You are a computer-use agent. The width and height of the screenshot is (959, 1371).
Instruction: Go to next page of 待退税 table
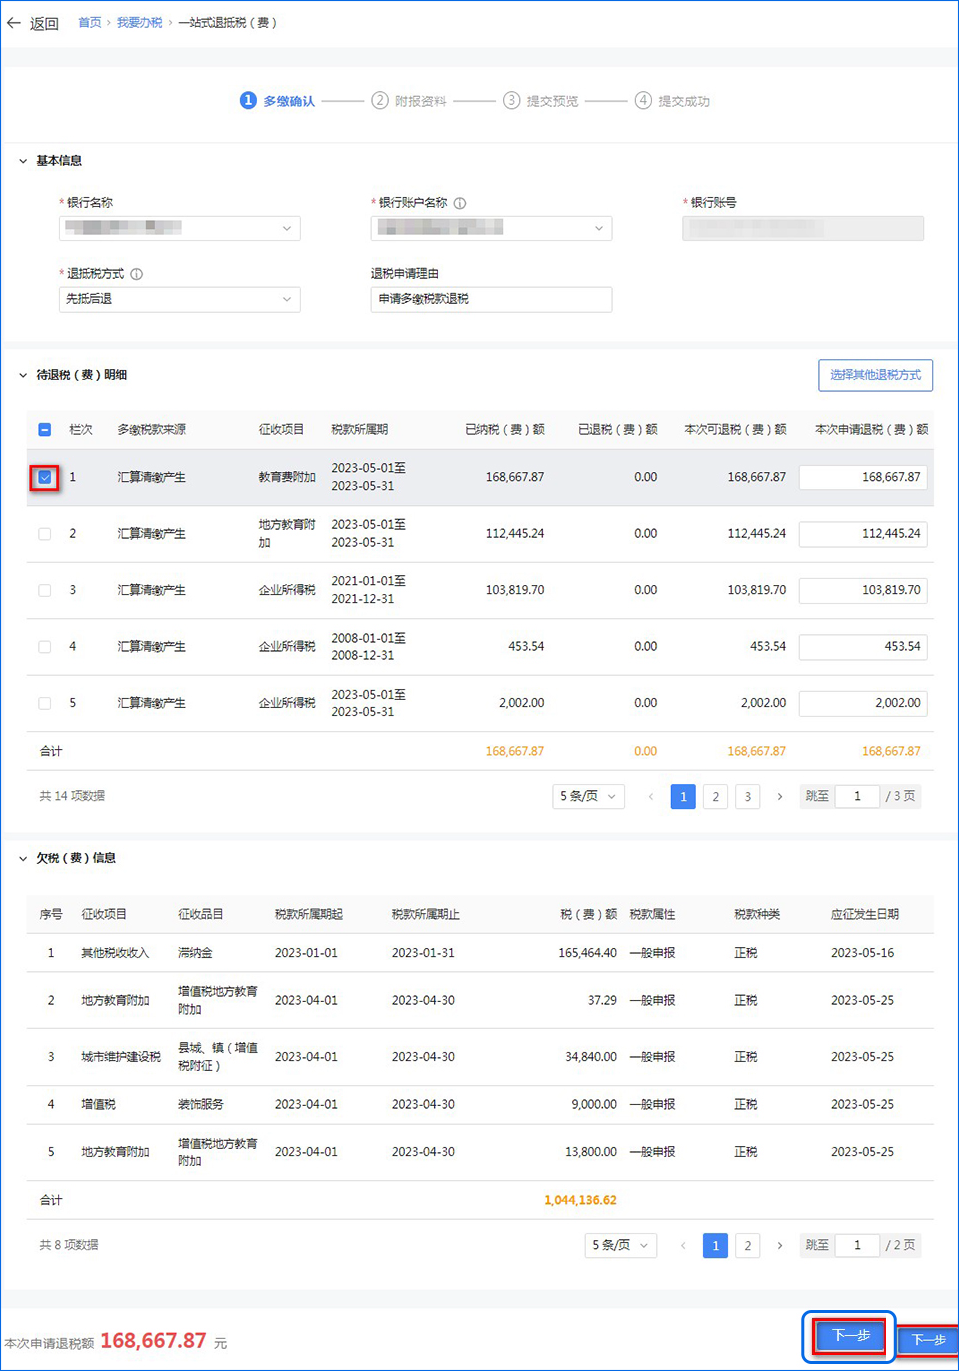780,797
